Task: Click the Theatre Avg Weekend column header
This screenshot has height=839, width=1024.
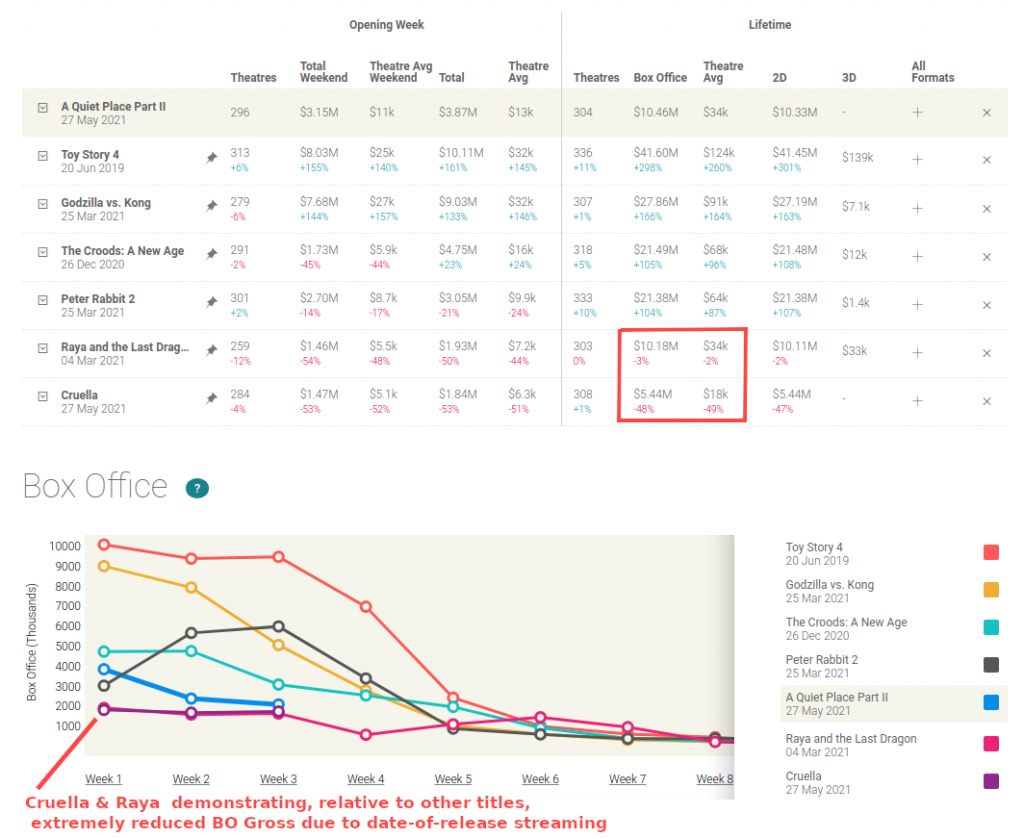Action: (x=401, y=72)
